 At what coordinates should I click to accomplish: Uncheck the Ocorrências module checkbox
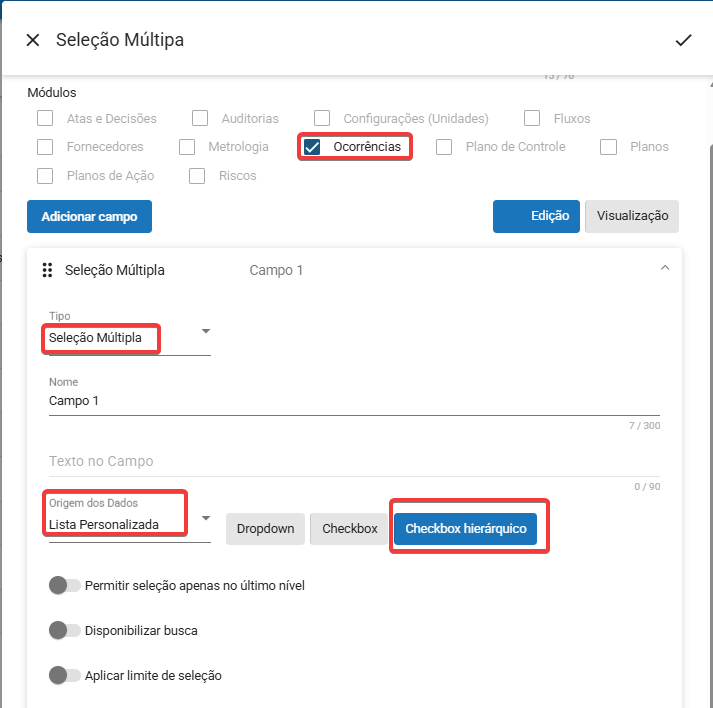point(313,147)
